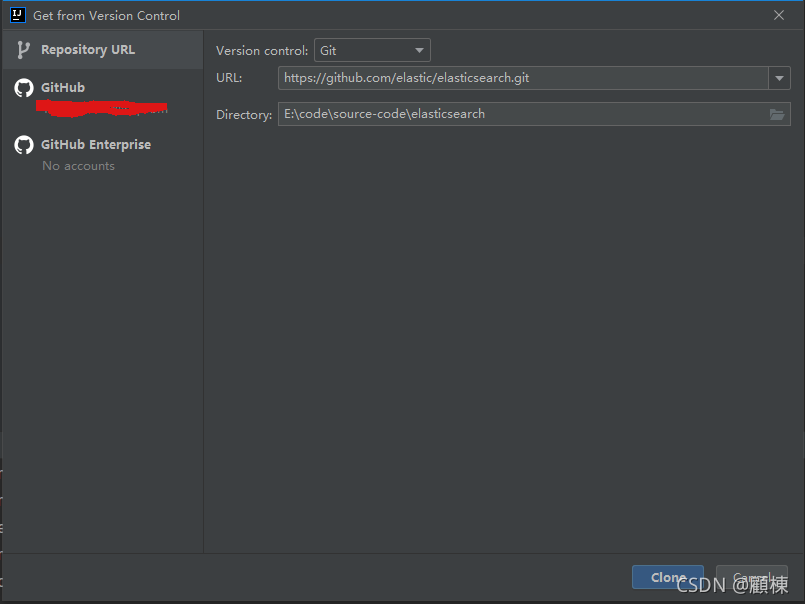
Task: Close the Get from Version Control dialog
Action: pos(779,15)
